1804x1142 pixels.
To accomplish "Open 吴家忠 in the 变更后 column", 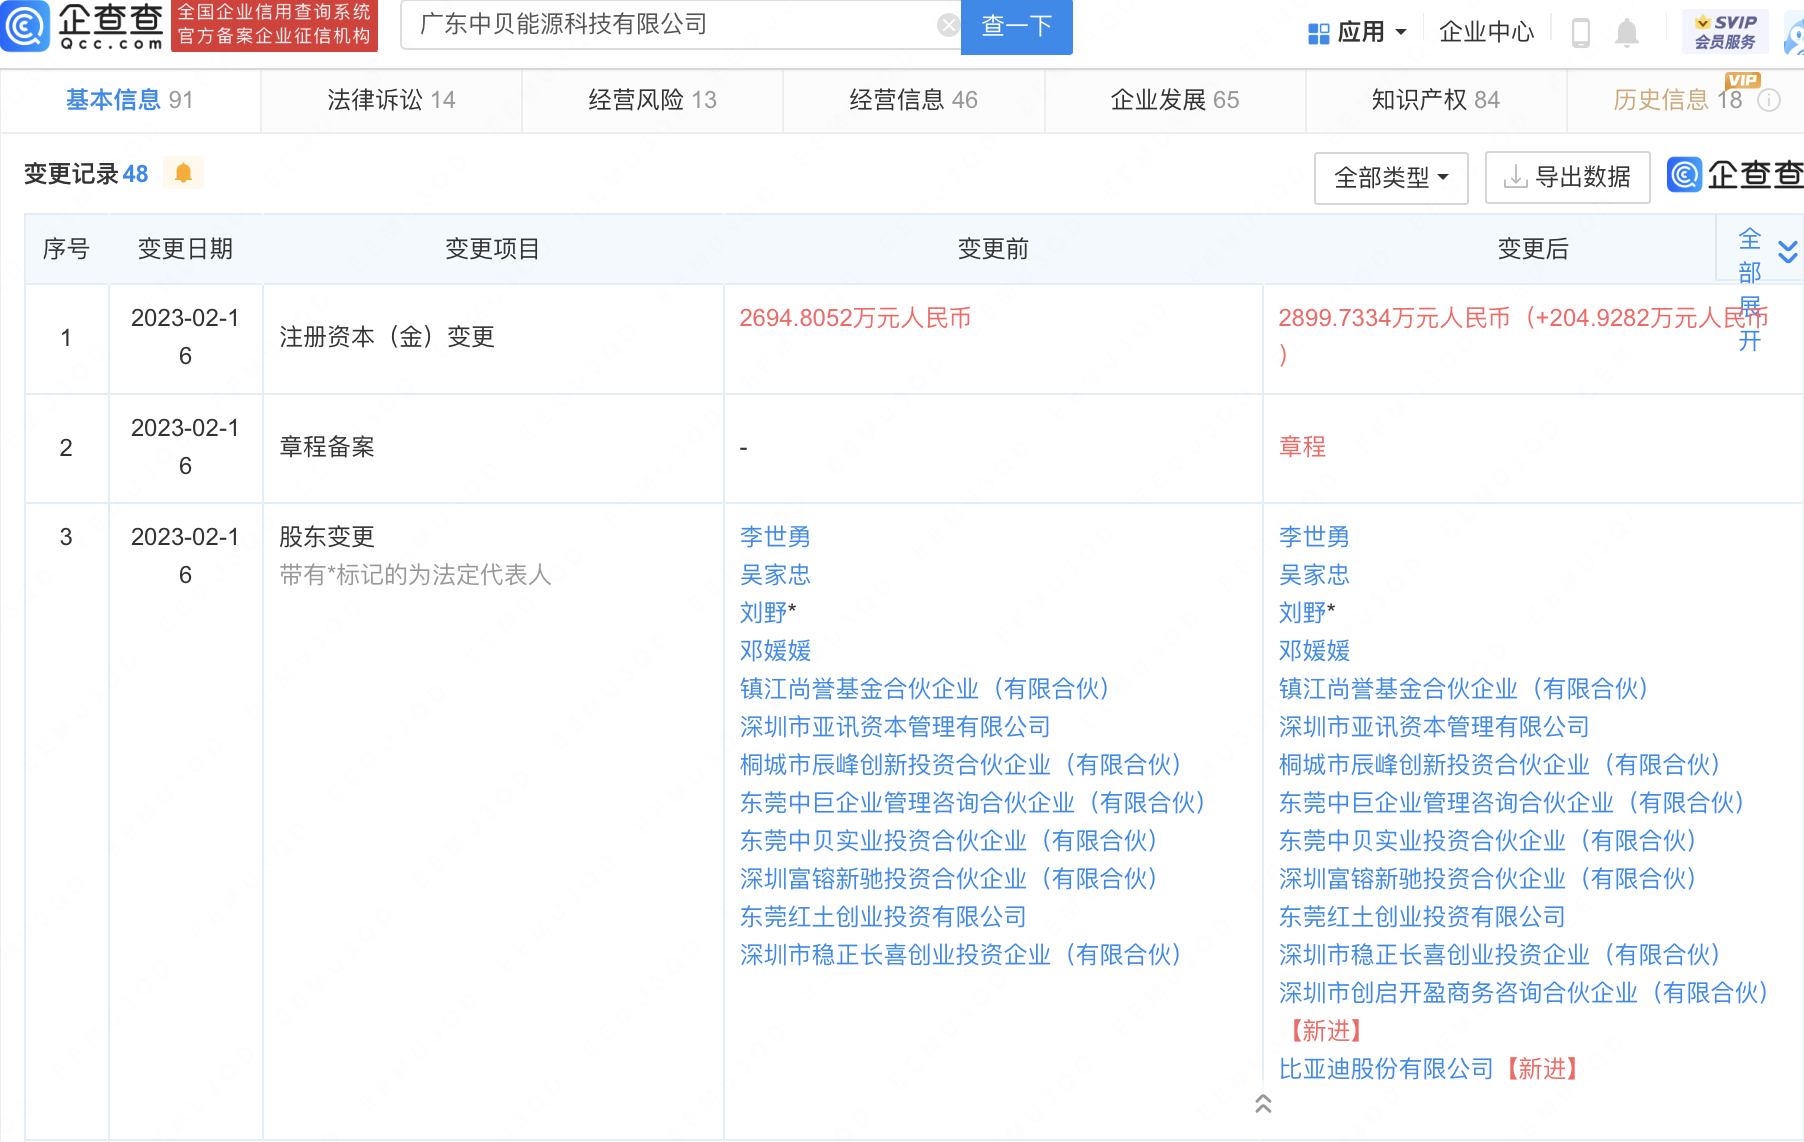I will click(x=1314, y=575).
